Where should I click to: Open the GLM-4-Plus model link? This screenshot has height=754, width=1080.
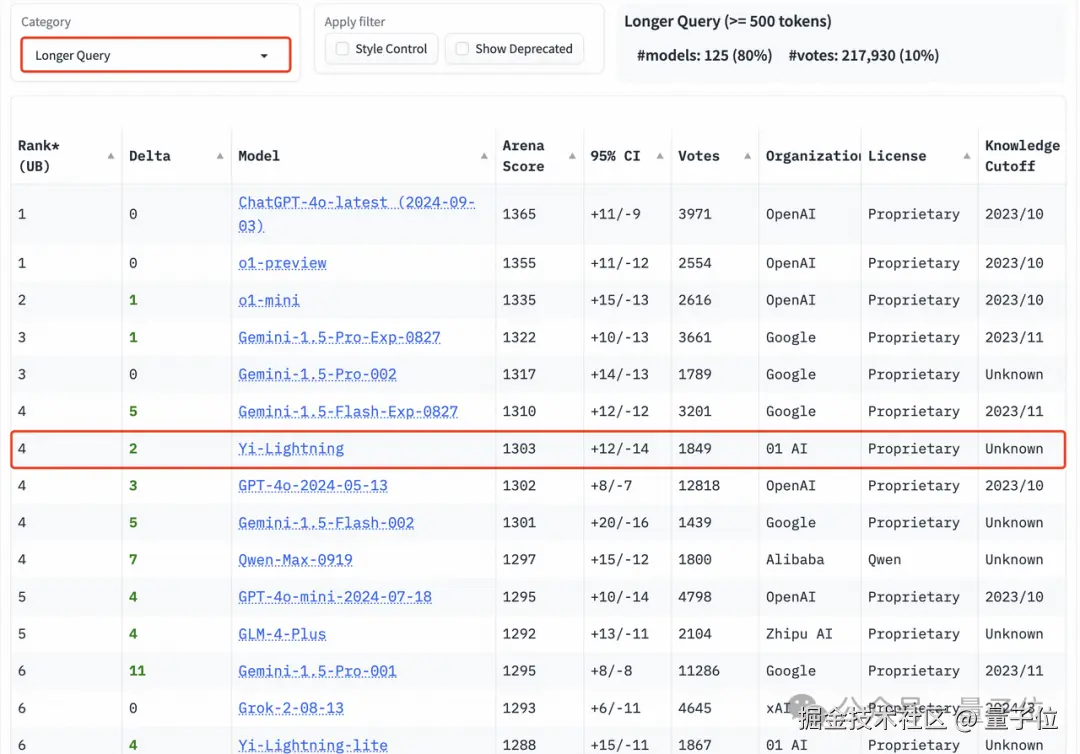point(282,634)
